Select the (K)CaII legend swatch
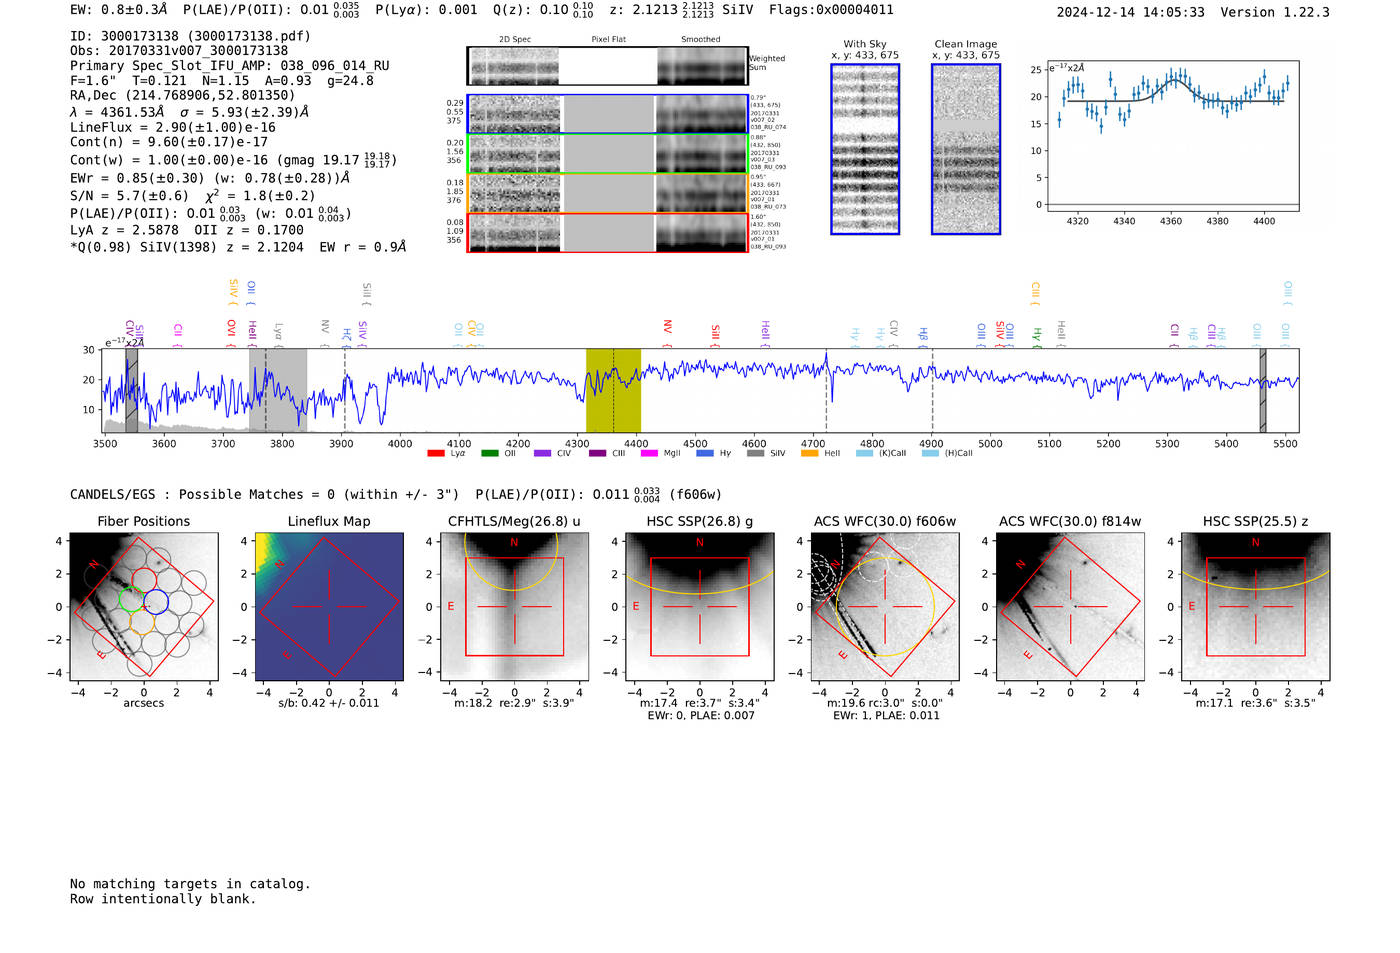The height and width of the screenshot is (953, 1400). (x=864, y=453)
